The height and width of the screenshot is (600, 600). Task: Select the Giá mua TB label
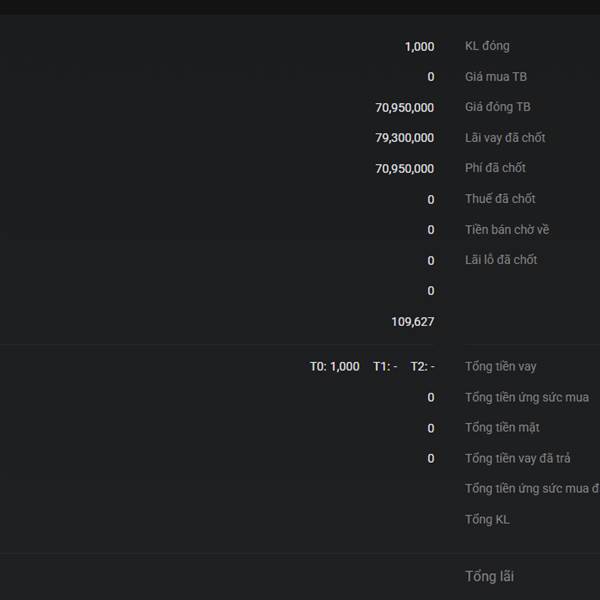(x=496, y=77)
